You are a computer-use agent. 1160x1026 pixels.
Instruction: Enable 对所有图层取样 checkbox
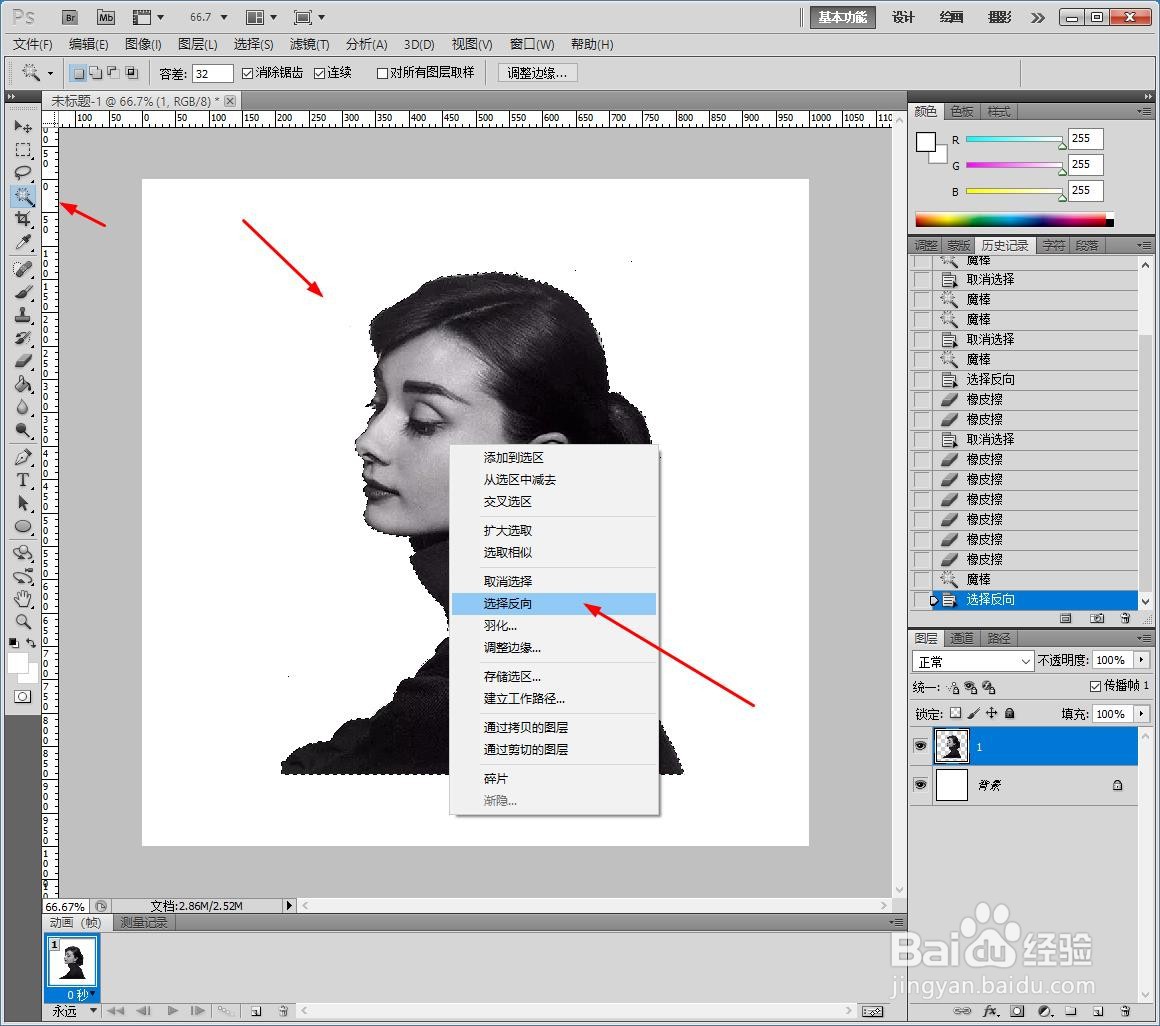point(382,73)
